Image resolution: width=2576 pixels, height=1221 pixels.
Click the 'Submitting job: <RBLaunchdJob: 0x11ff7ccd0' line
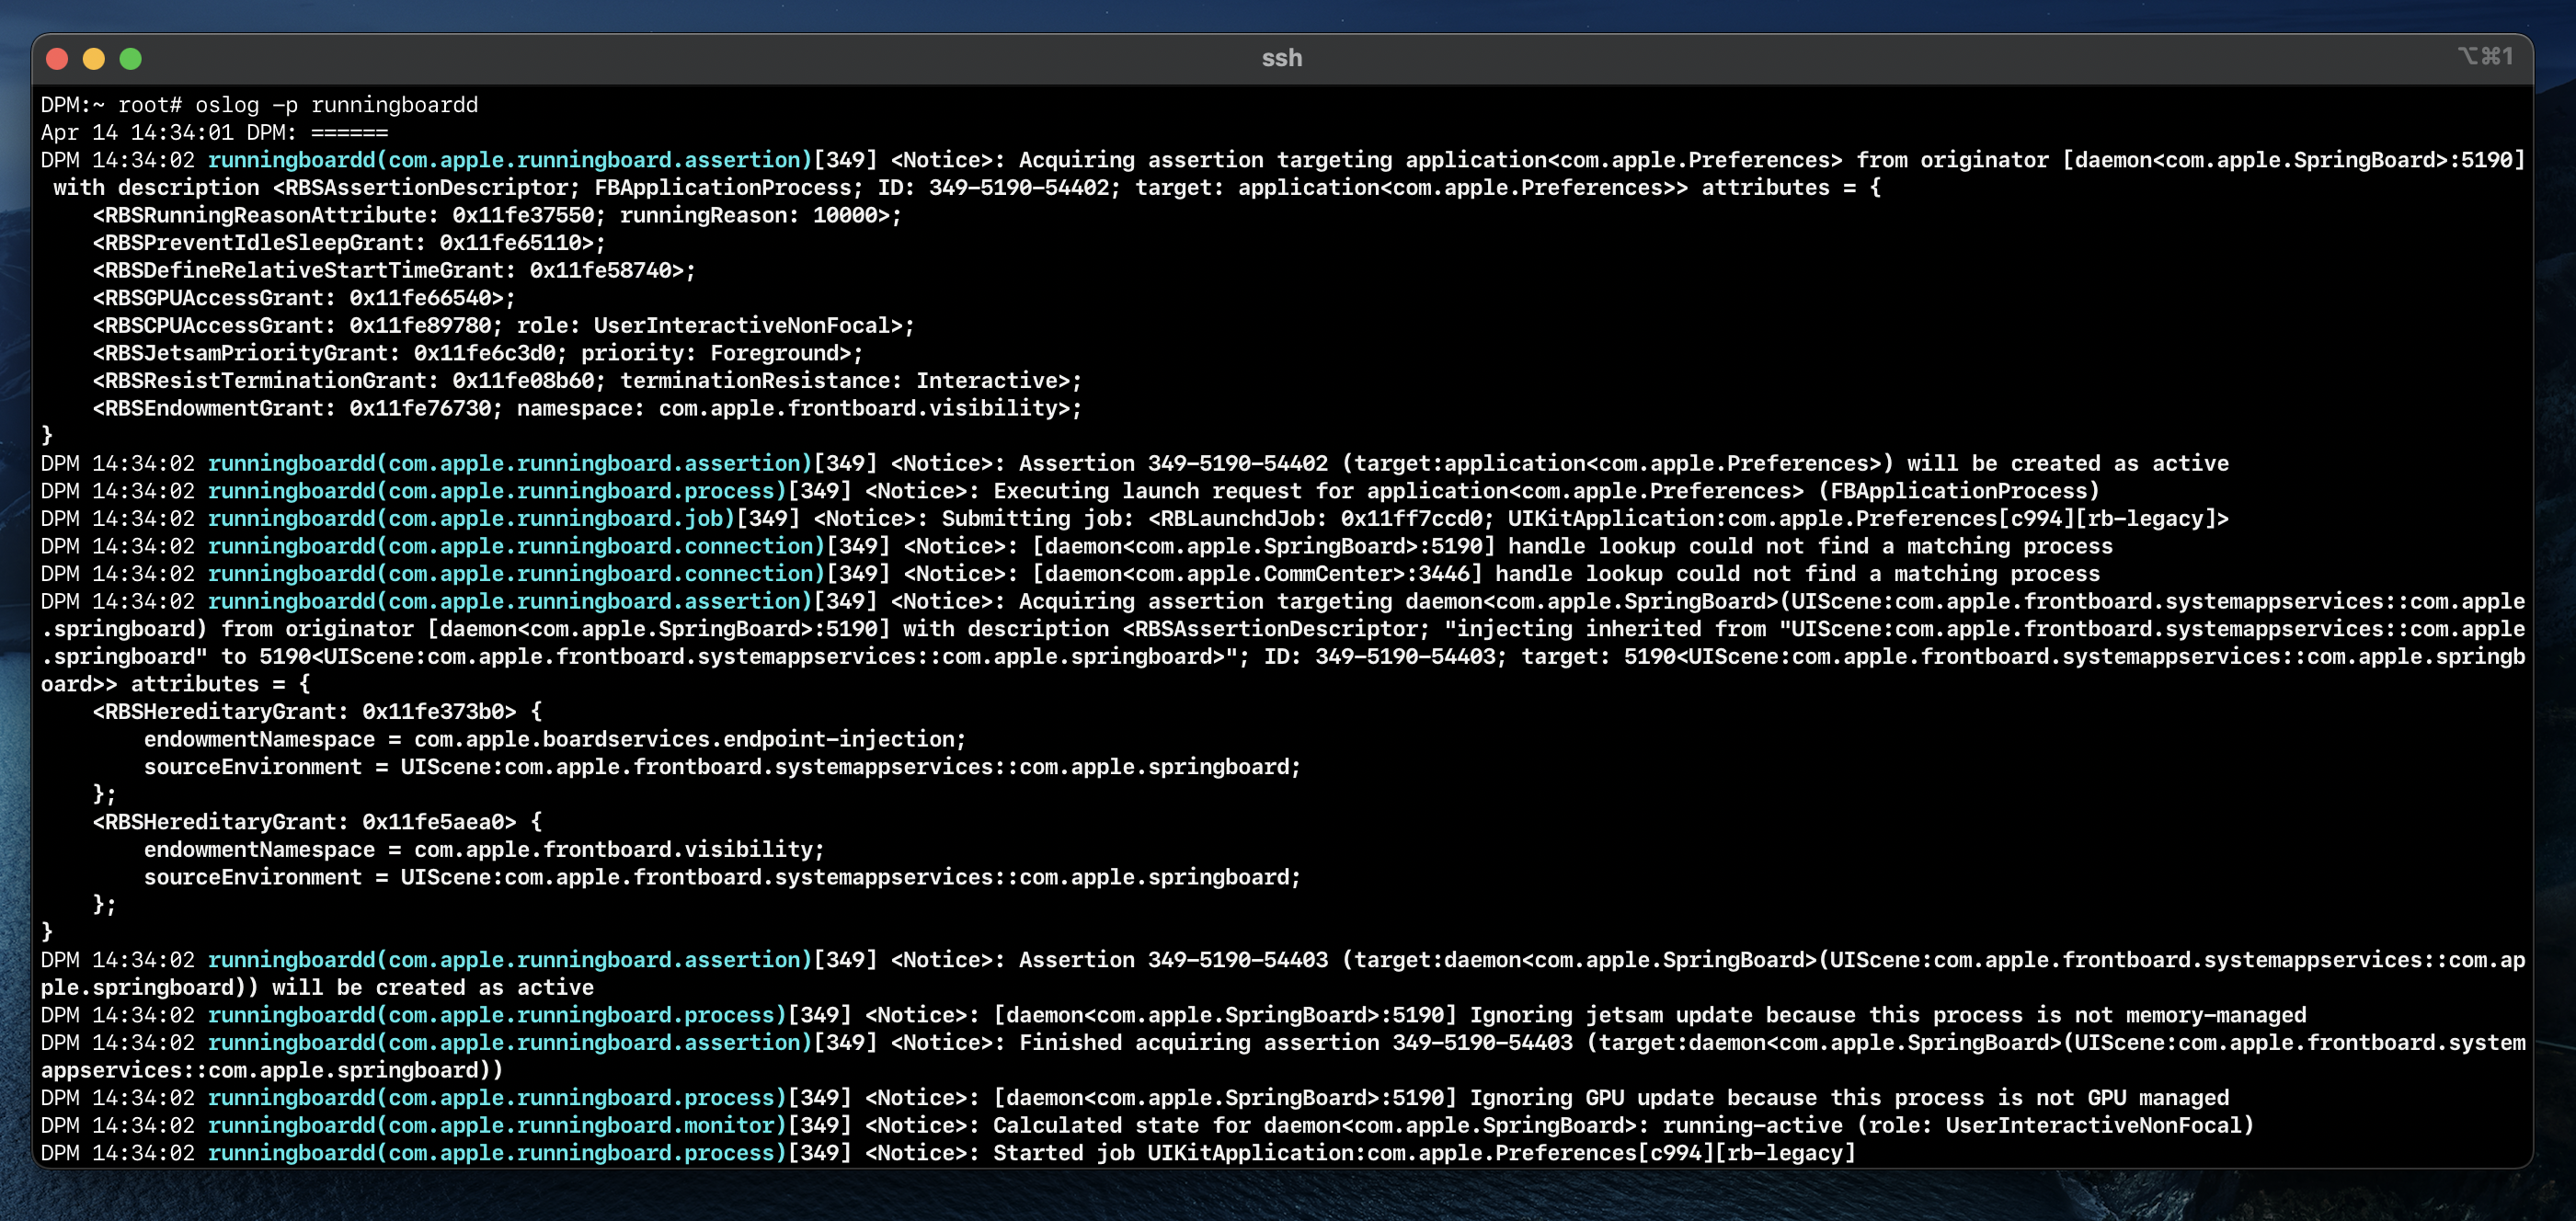(1135, 519)
